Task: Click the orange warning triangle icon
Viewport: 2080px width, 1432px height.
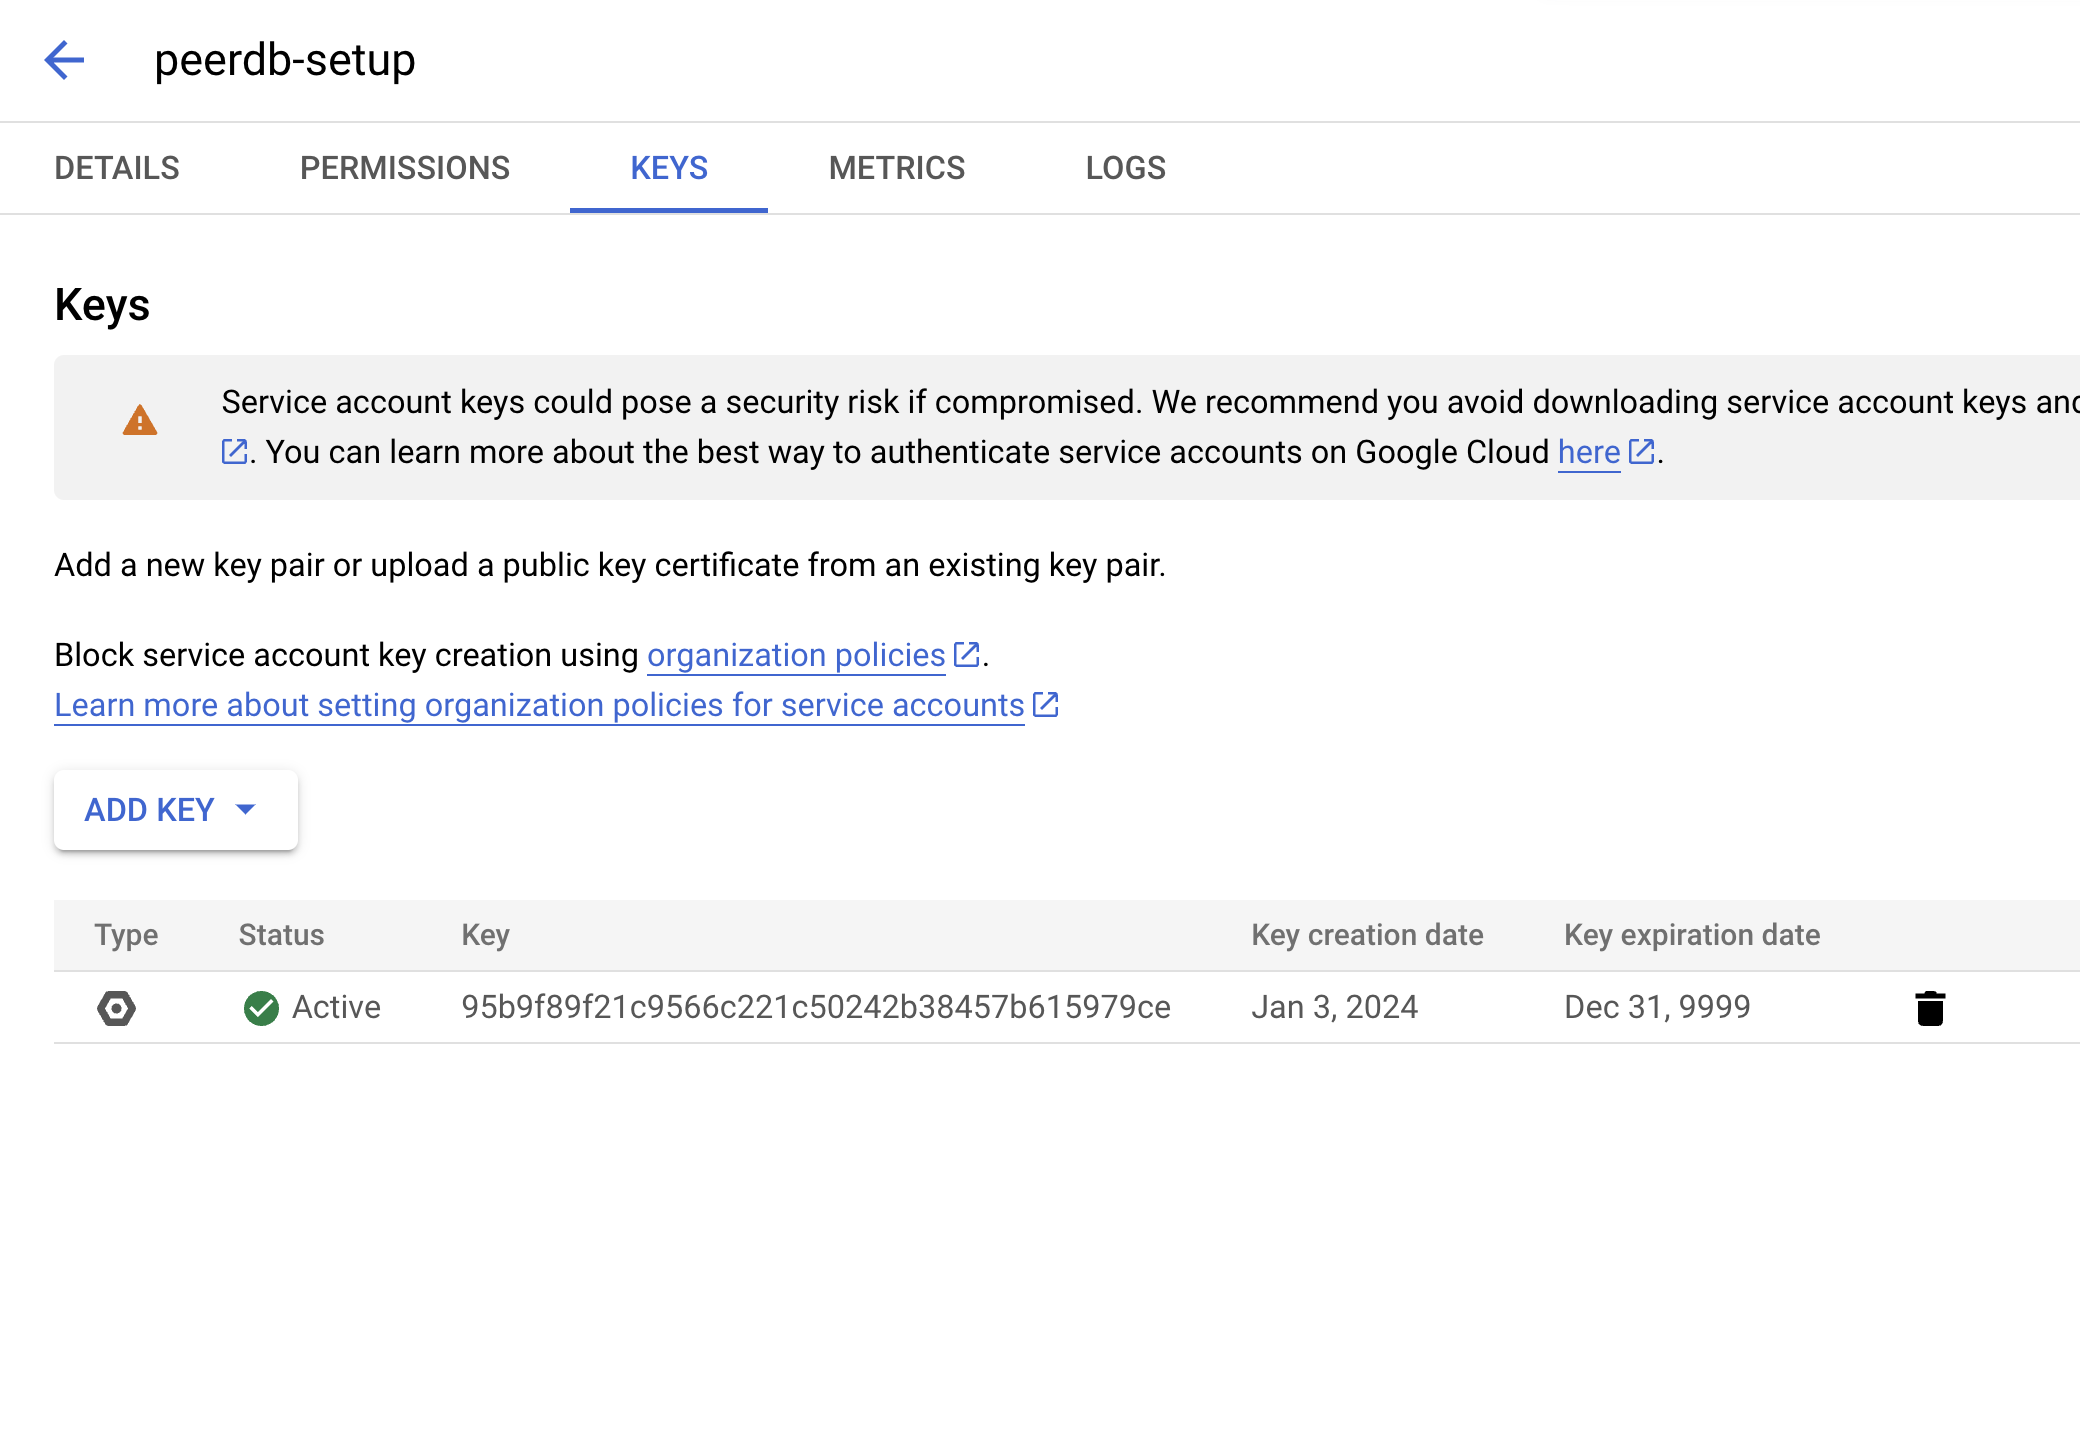Action: (x=140, y=421)
